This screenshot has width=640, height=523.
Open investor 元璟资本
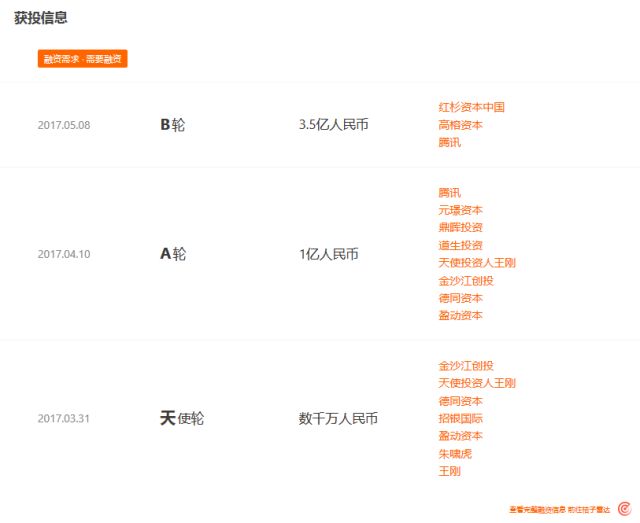[x=460, y=210]
